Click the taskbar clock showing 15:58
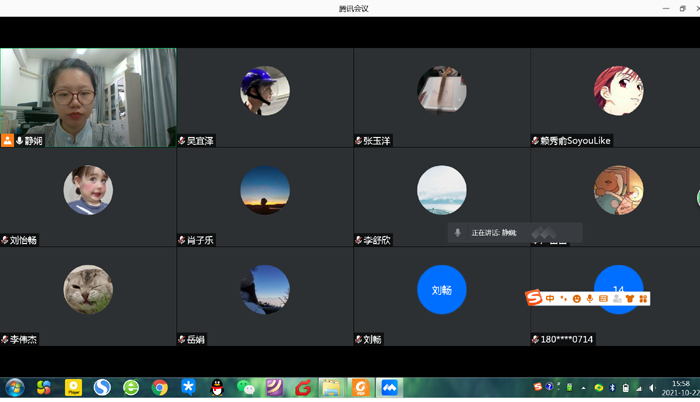The height and width of the screenshot is (402, 700). (680, 387)
